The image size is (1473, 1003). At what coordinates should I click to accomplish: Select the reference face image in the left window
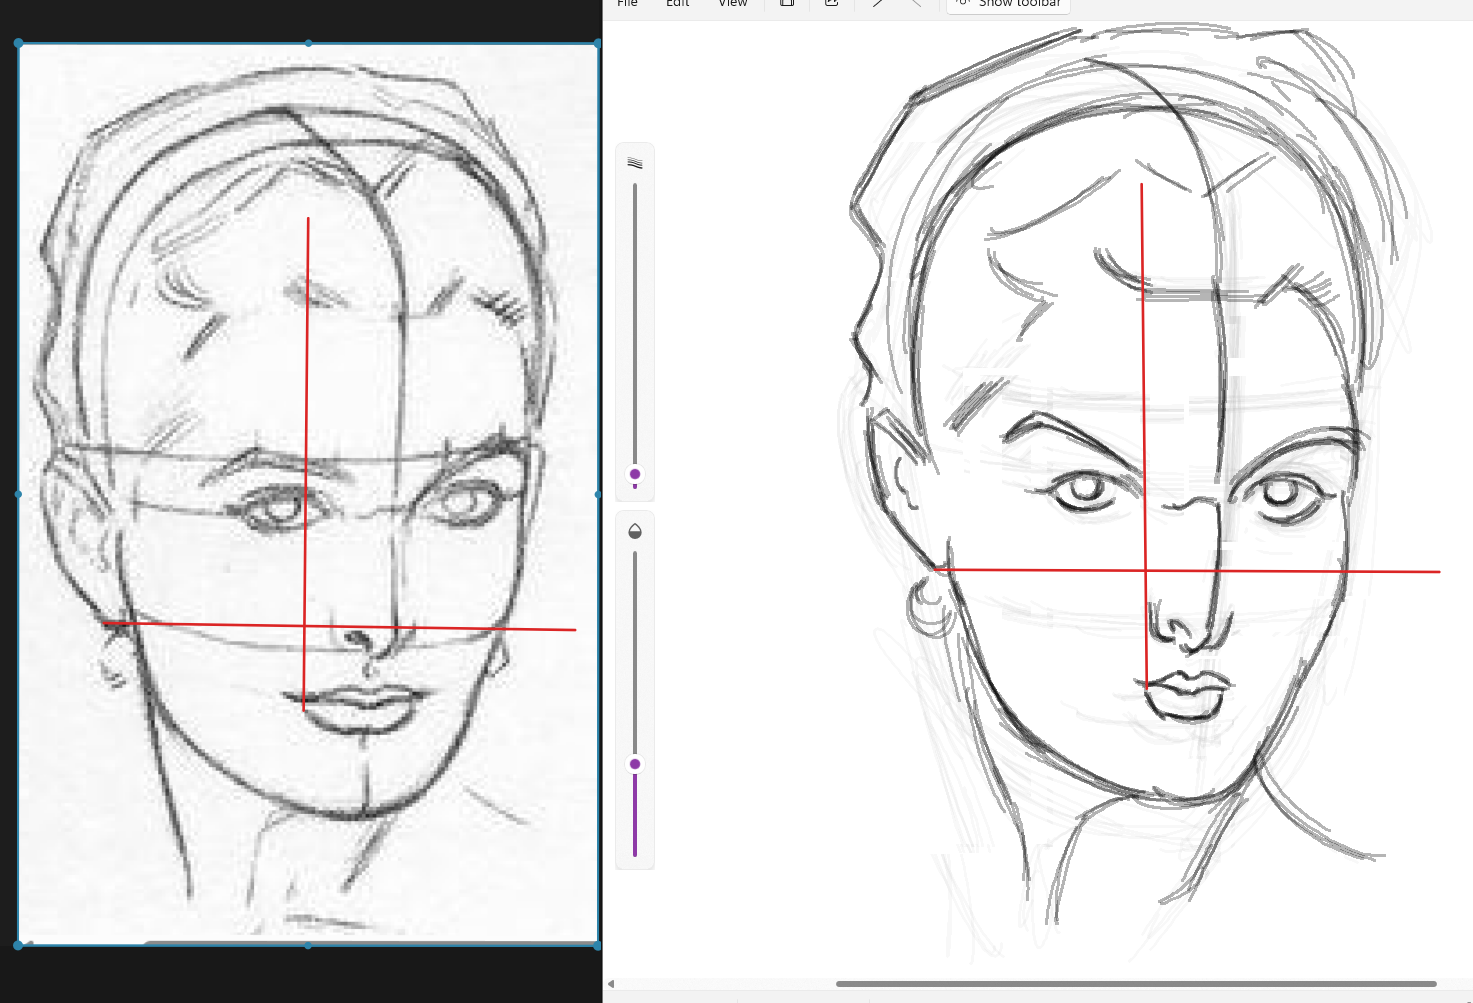[308, 494]
